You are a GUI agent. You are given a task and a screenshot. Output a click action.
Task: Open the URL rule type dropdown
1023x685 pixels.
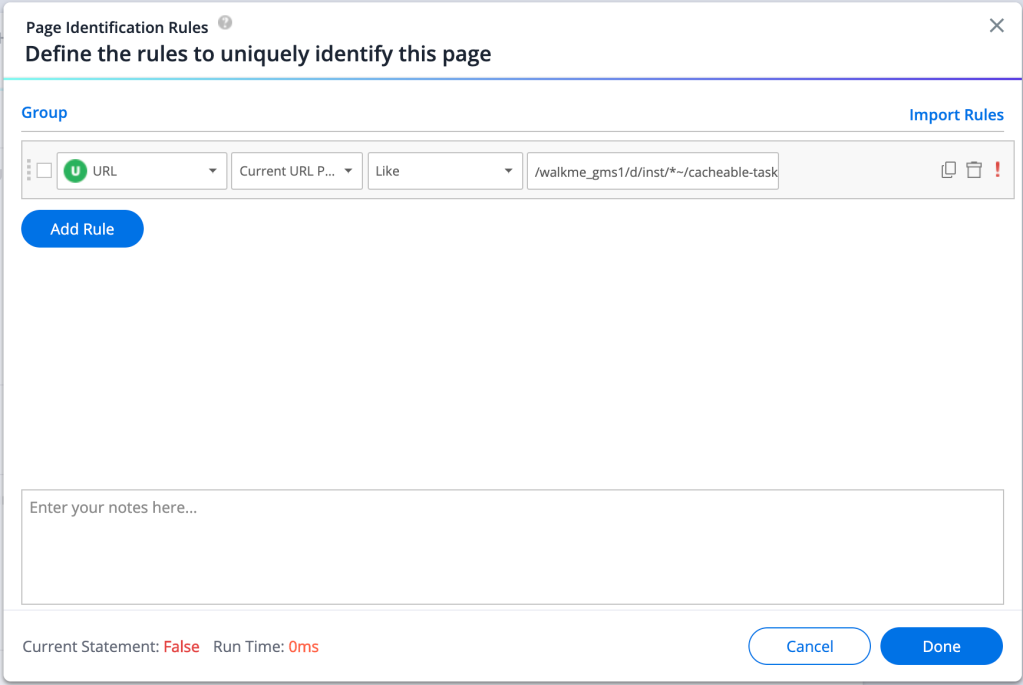[x=141, y=171]
